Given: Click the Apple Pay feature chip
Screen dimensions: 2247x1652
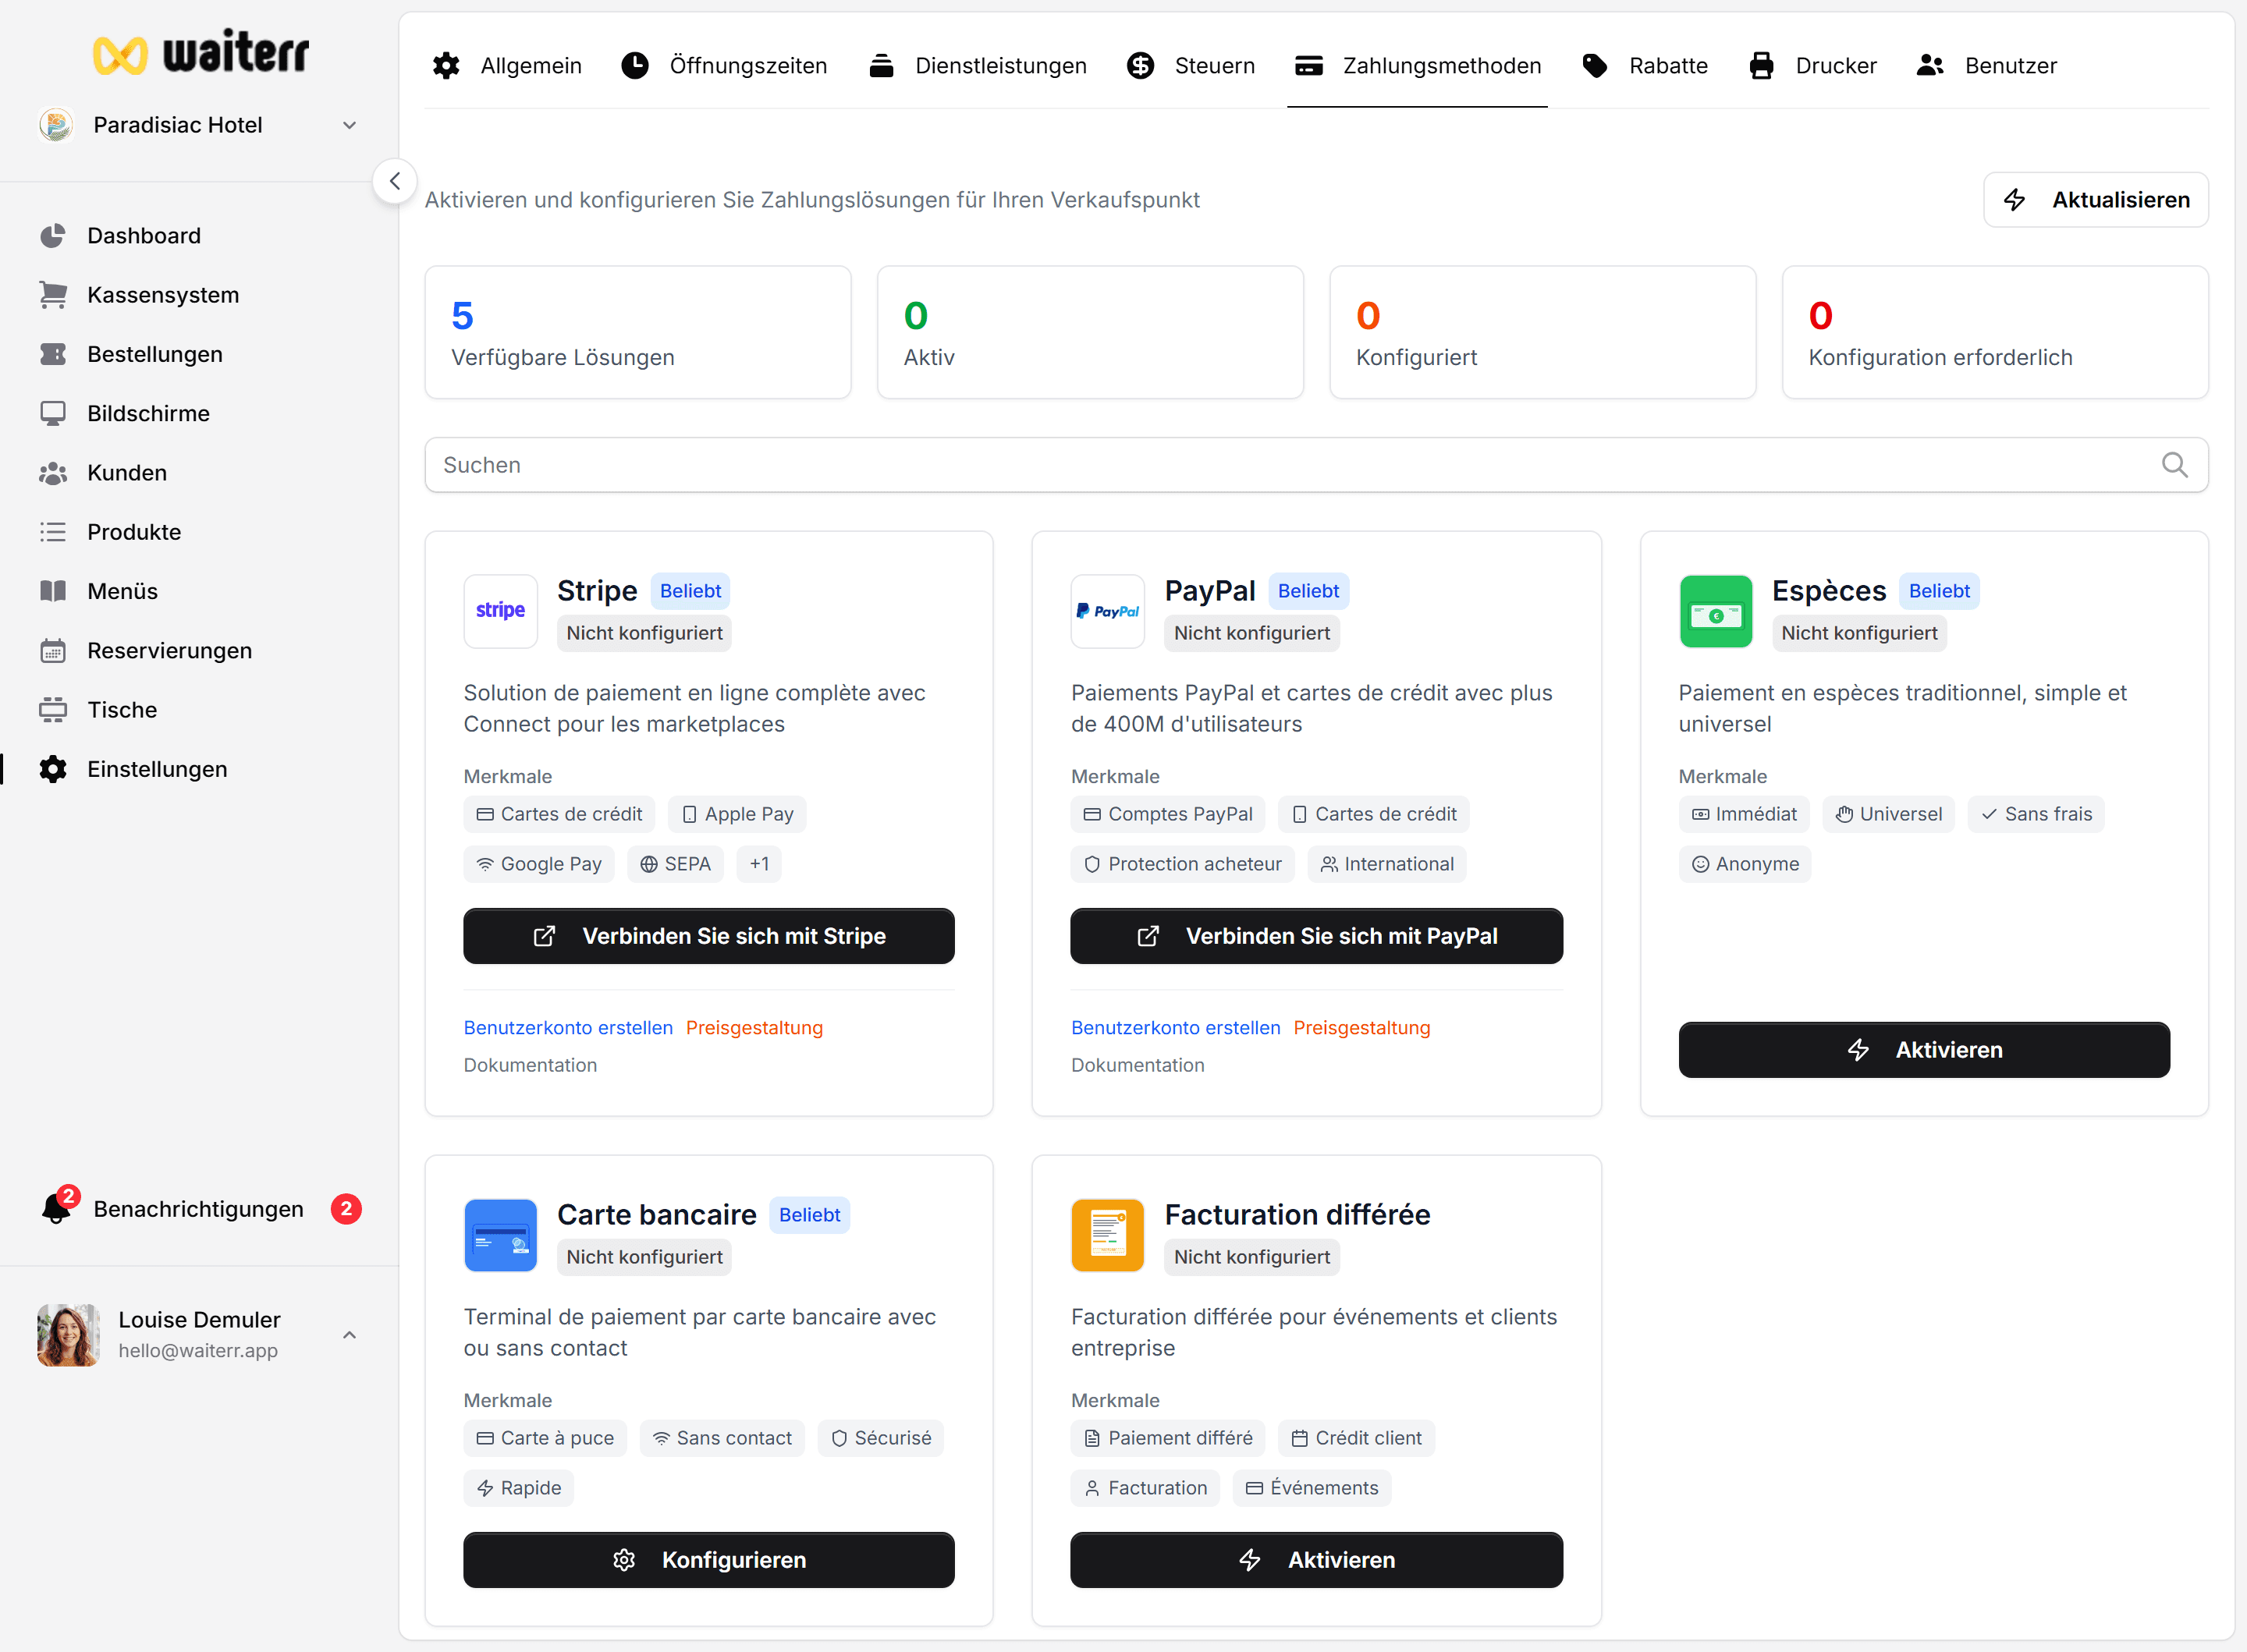Looking at the screenshot, I should [x=737, y=814].
